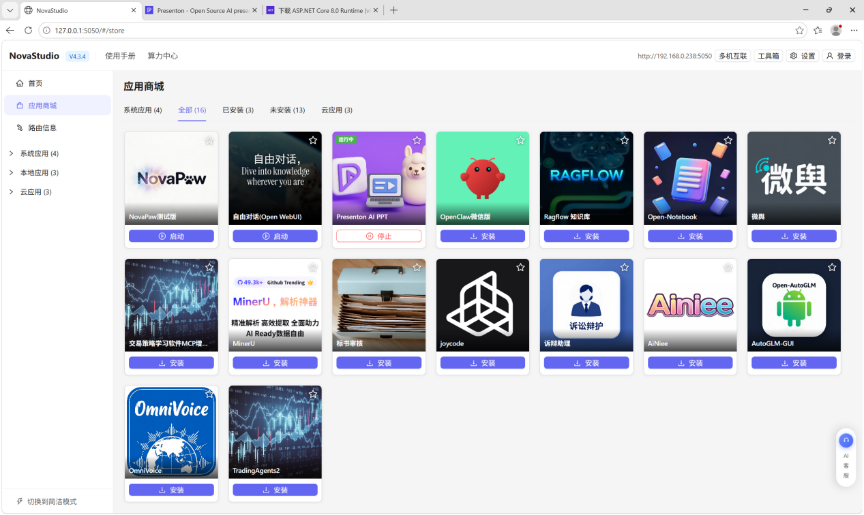The image size is (864, 515).
Task: Star the OmniVoice card
Action: [209, 394]
